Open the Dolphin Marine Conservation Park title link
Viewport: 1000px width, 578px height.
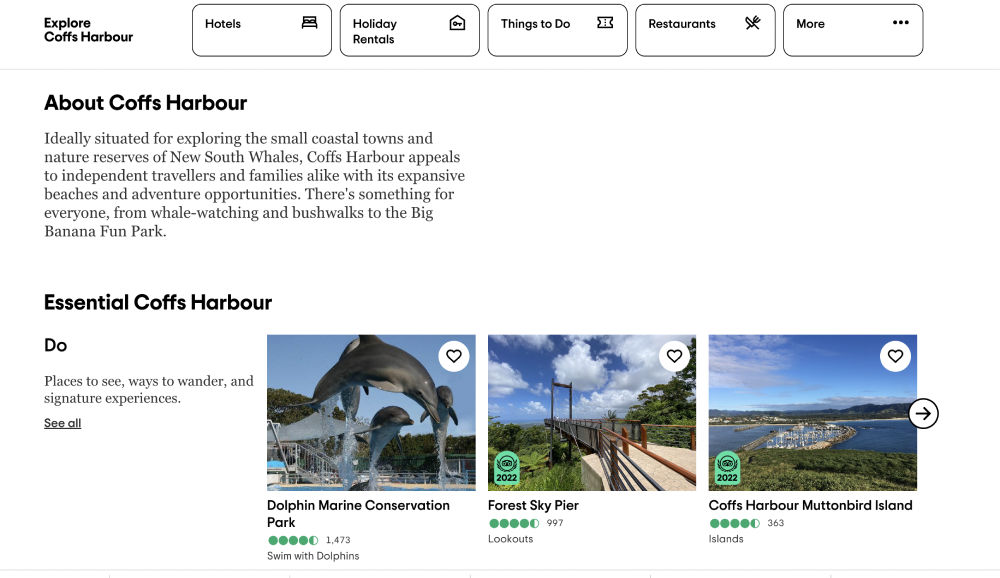click(x=358, y=514)
